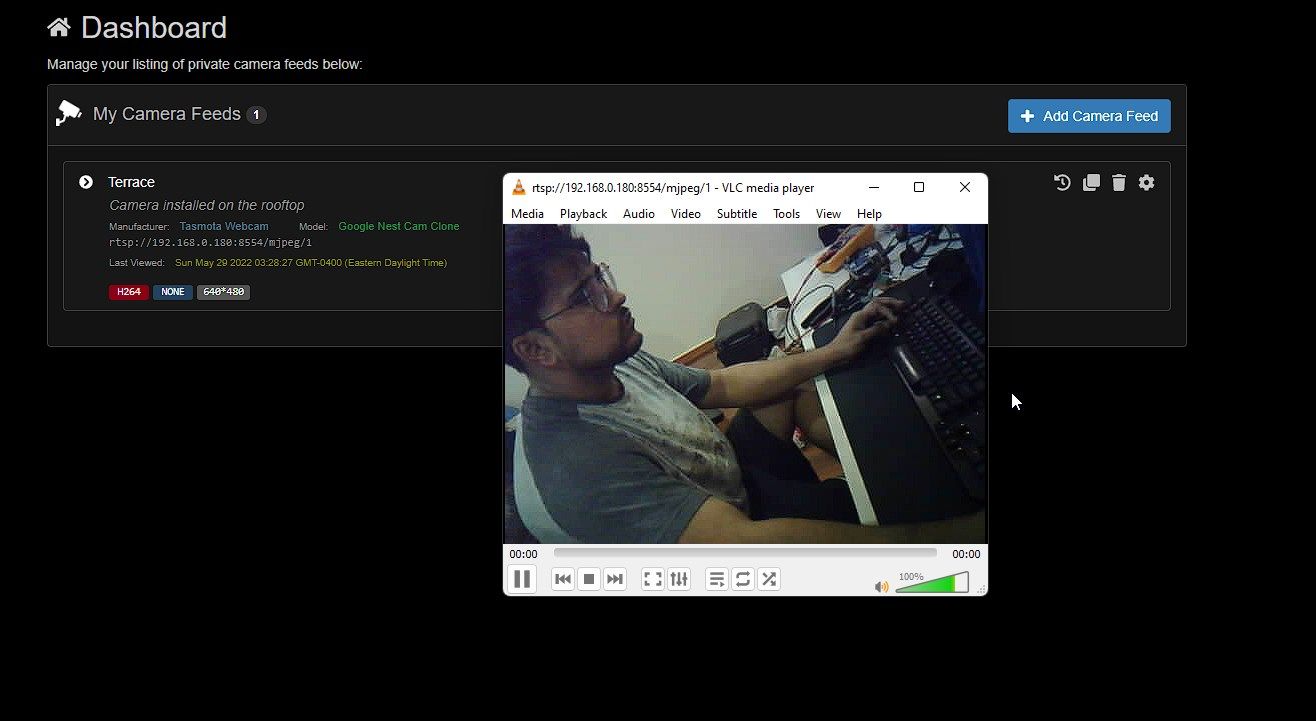Open history for the Terrace camera

1062,182
